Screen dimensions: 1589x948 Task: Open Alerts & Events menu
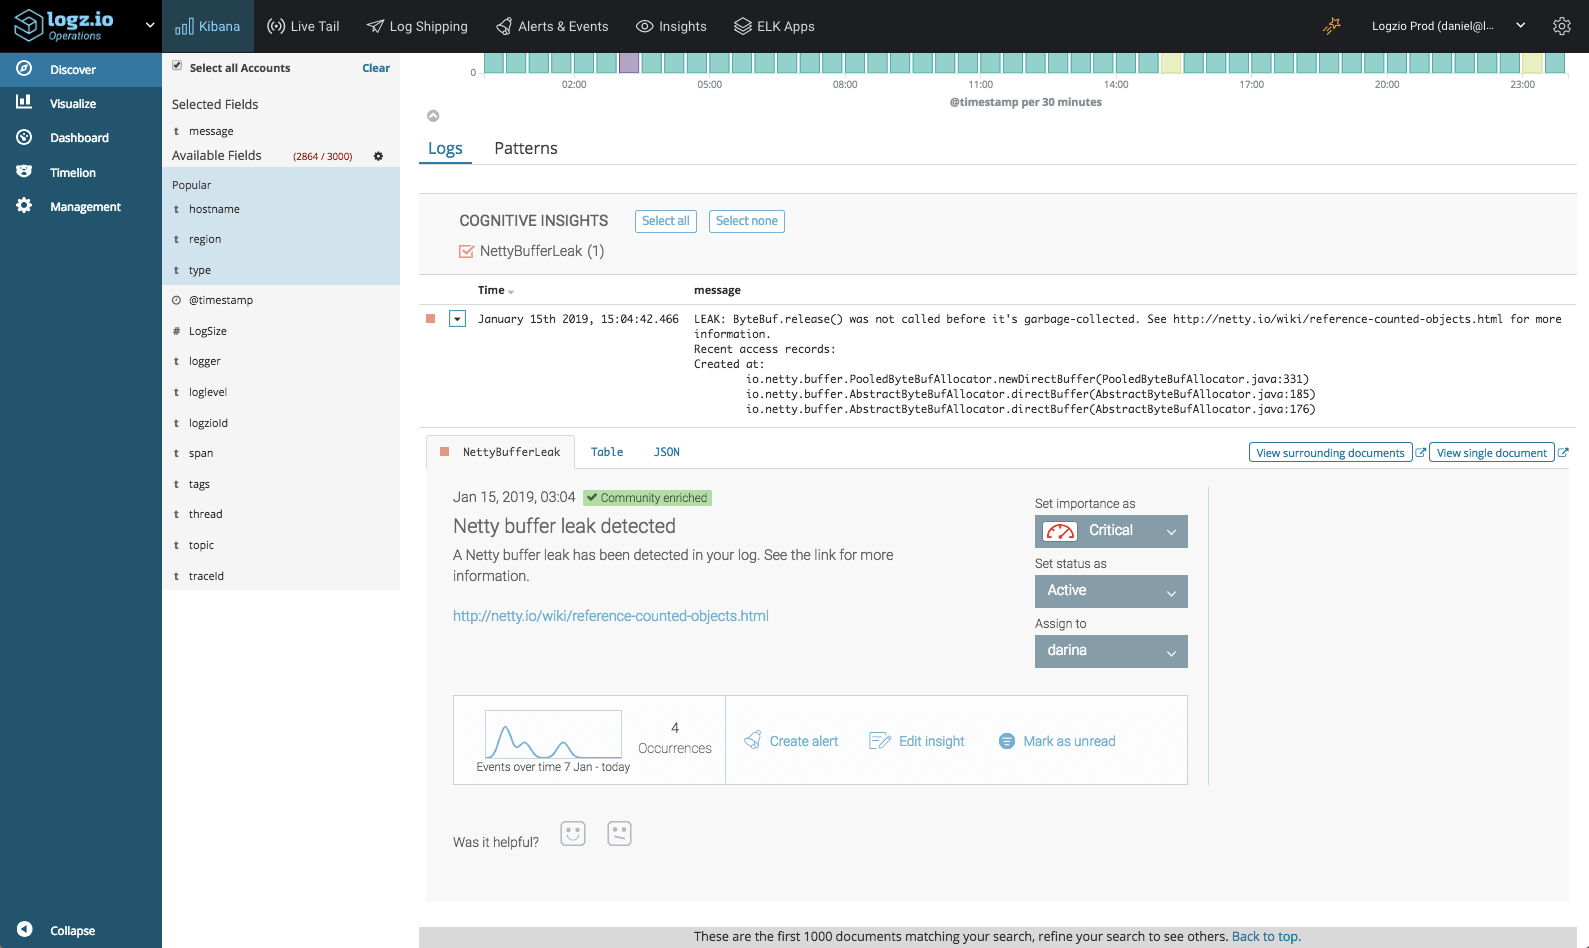pyautogui.click(x=552, y=26)
